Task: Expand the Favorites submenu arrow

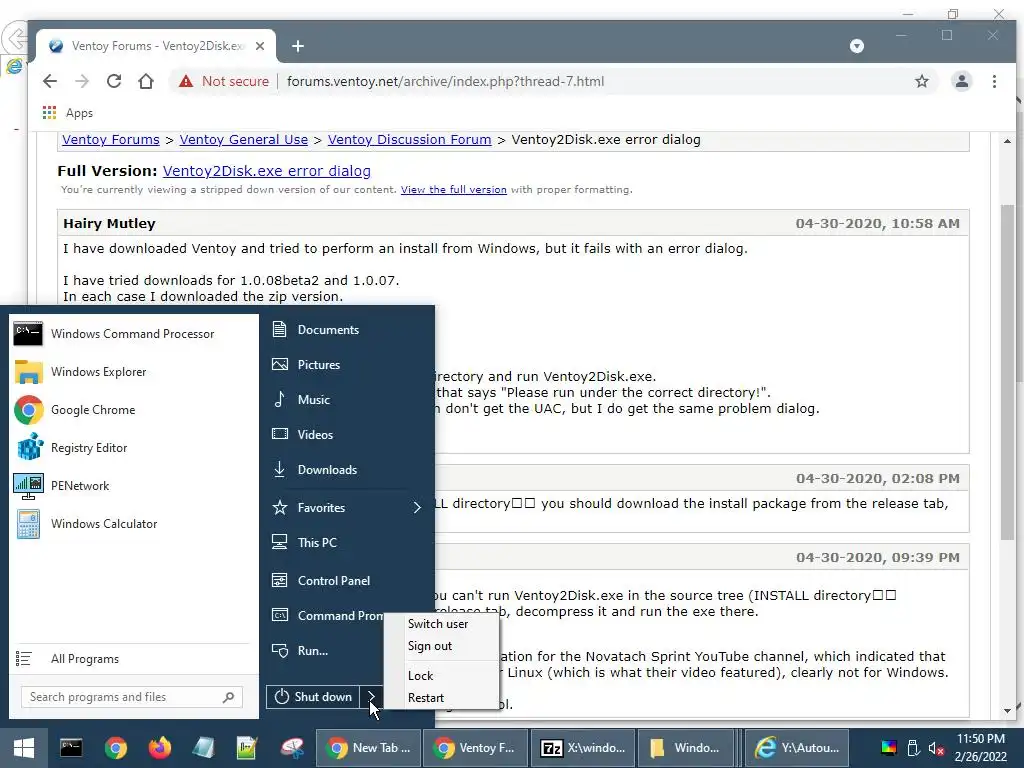Action: 417,507
